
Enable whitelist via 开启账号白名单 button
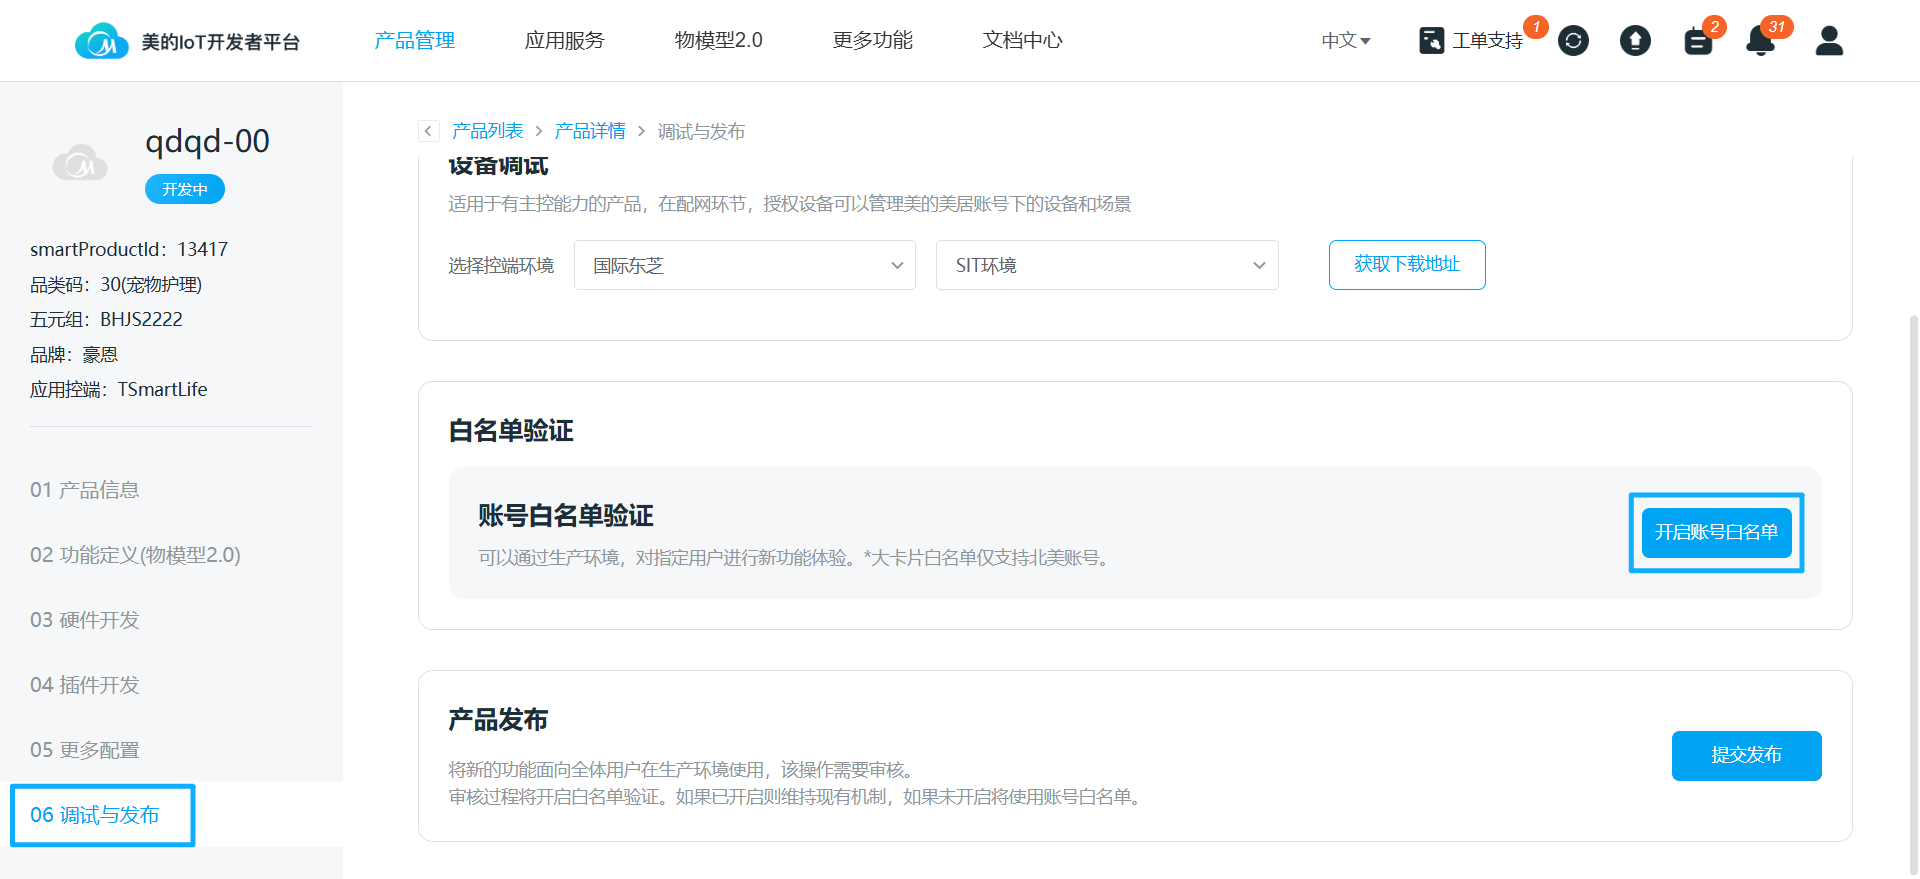pos(1716,532)
